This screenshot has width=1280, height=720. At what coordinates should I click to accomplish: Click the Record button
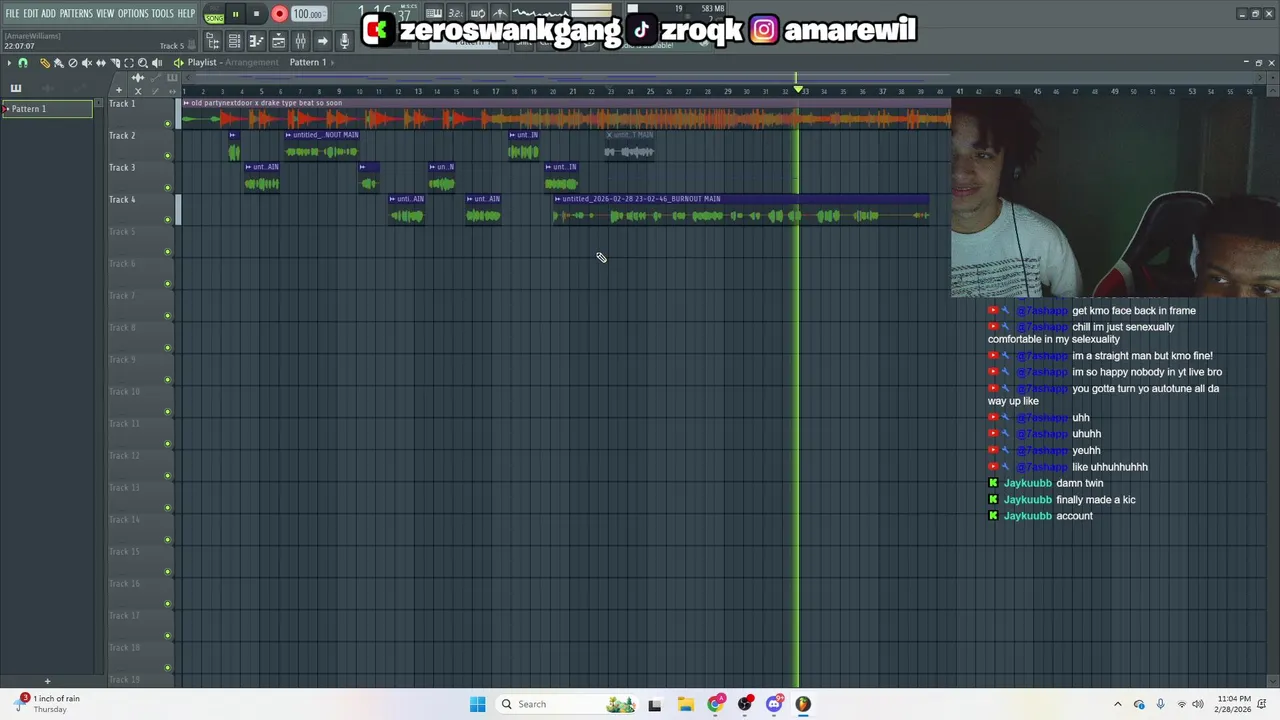pyautogui.click(x=279, y=14)
